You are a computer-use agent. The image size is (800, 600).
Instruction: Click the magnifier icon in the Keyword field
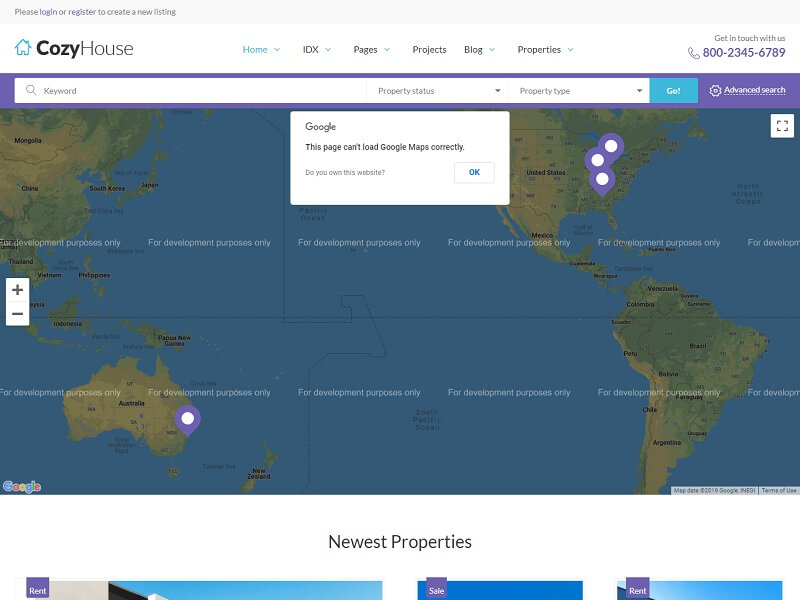tap(31, 90)
